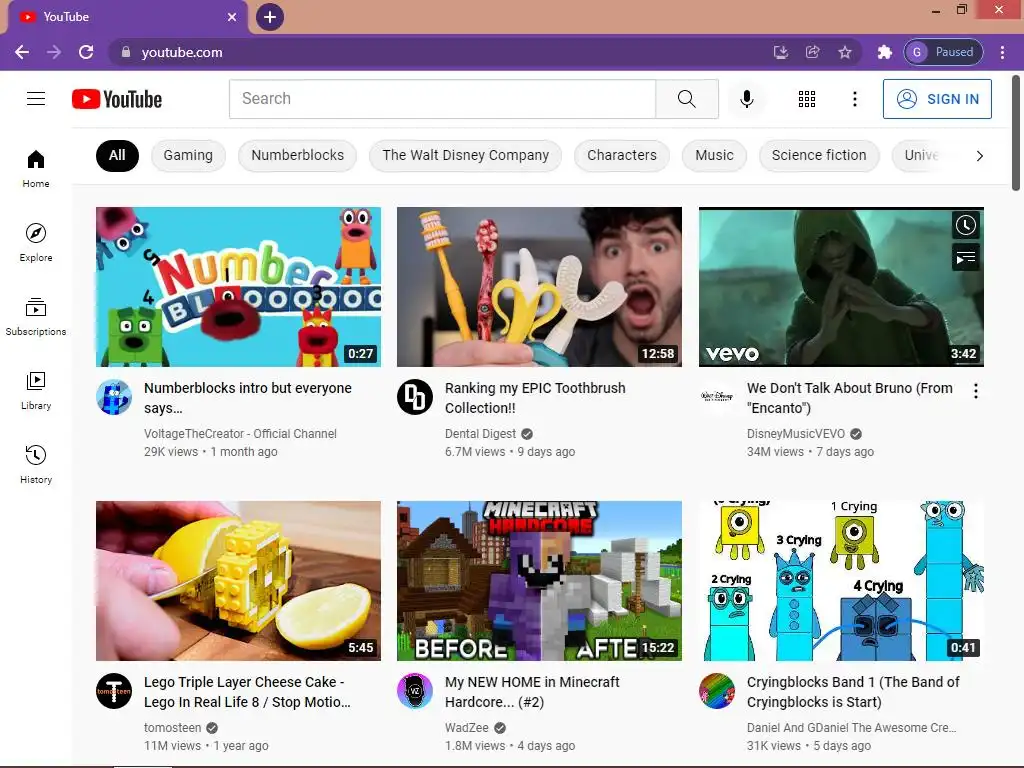Image resolution: width=1024 pixels, height=768 pixels.
Task: Click the share page icon in address bar
Action: 812,52
